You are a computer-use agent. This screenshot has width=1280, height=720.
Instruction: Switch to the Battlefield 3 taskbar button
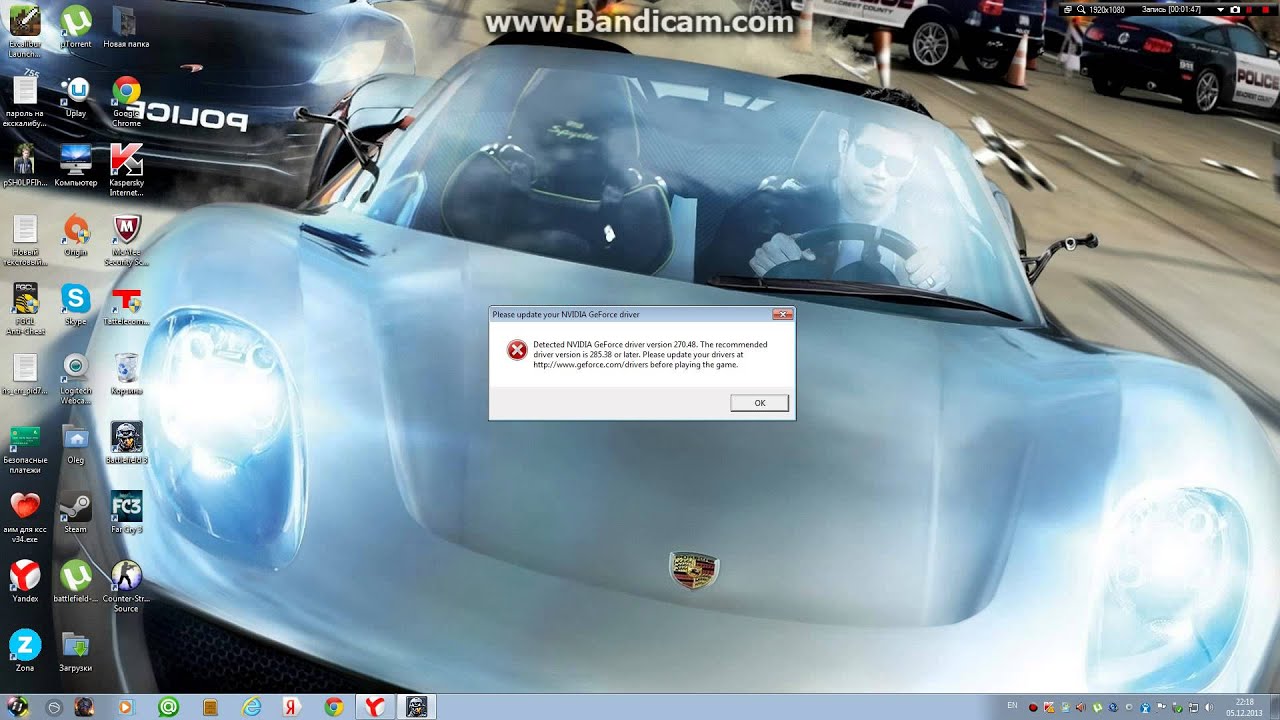pyautogui.click(x=417, y=707)
